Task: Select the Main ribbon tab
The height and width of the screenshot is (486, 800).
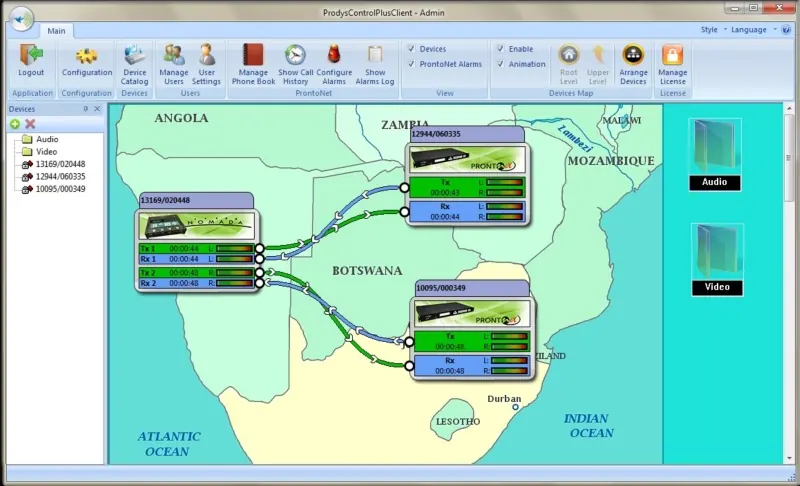Action: [x=56, y=31]
